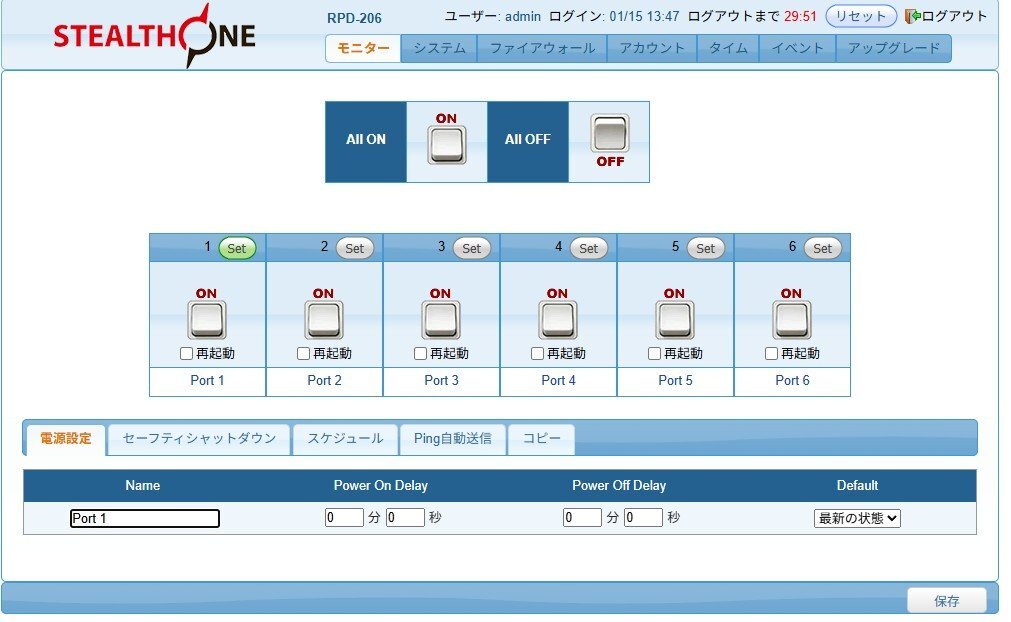This screenshot has height=622, width=1011.
Task: Open the モニター tab
Action: pos(363,48)
